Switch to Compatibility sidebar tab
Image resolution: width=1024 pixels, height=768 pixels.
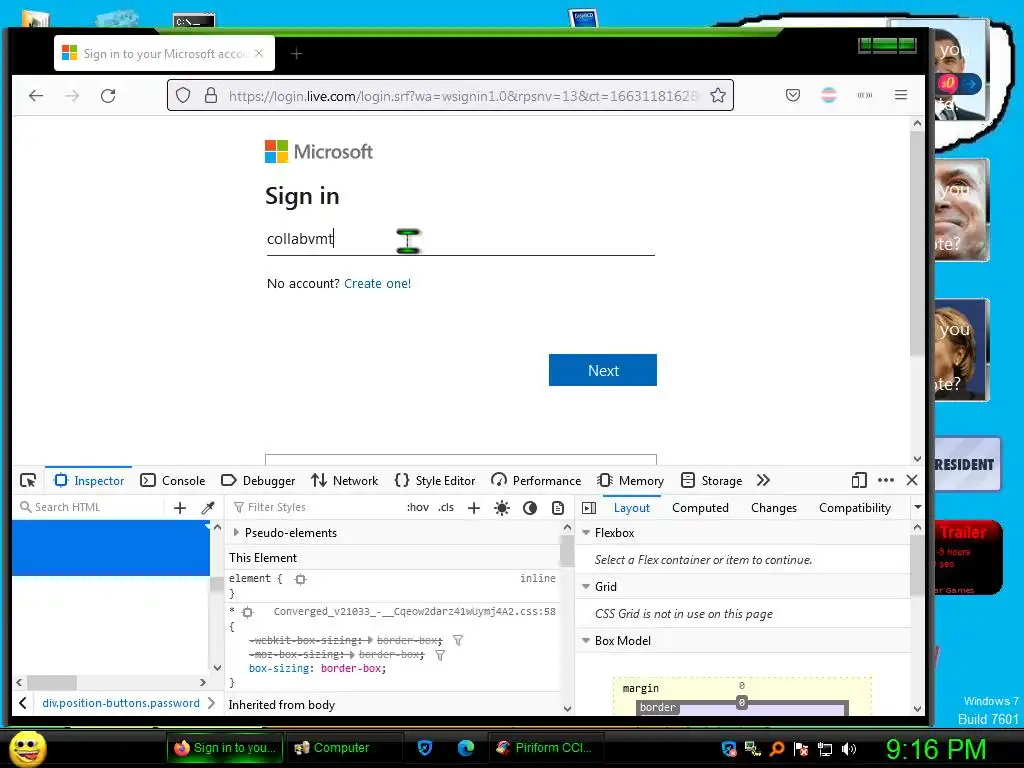855,508
